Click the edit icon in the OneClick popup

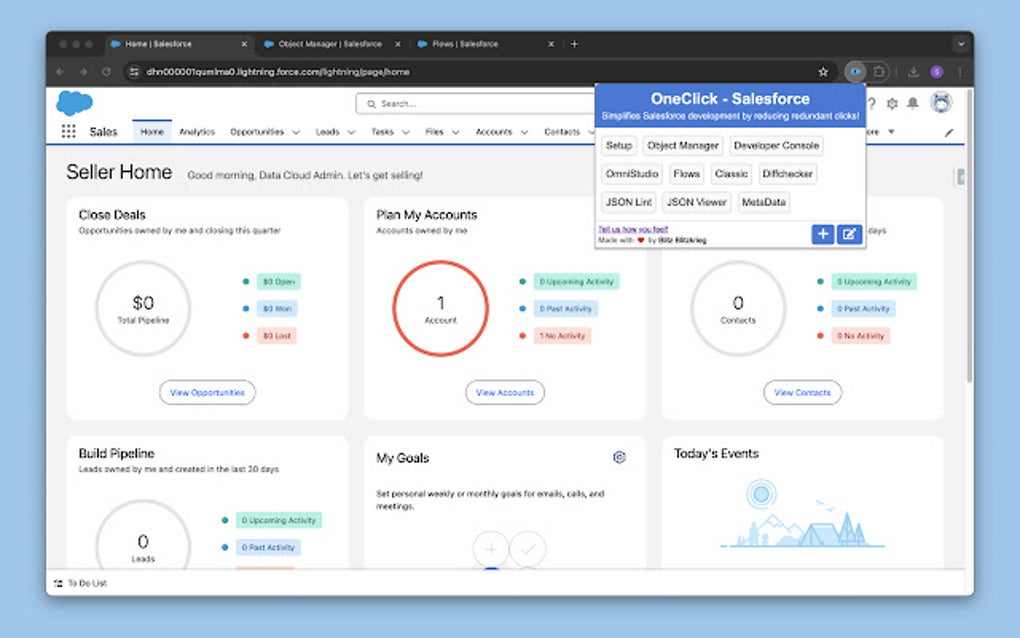pyautogui.click(x=849, y=233)
